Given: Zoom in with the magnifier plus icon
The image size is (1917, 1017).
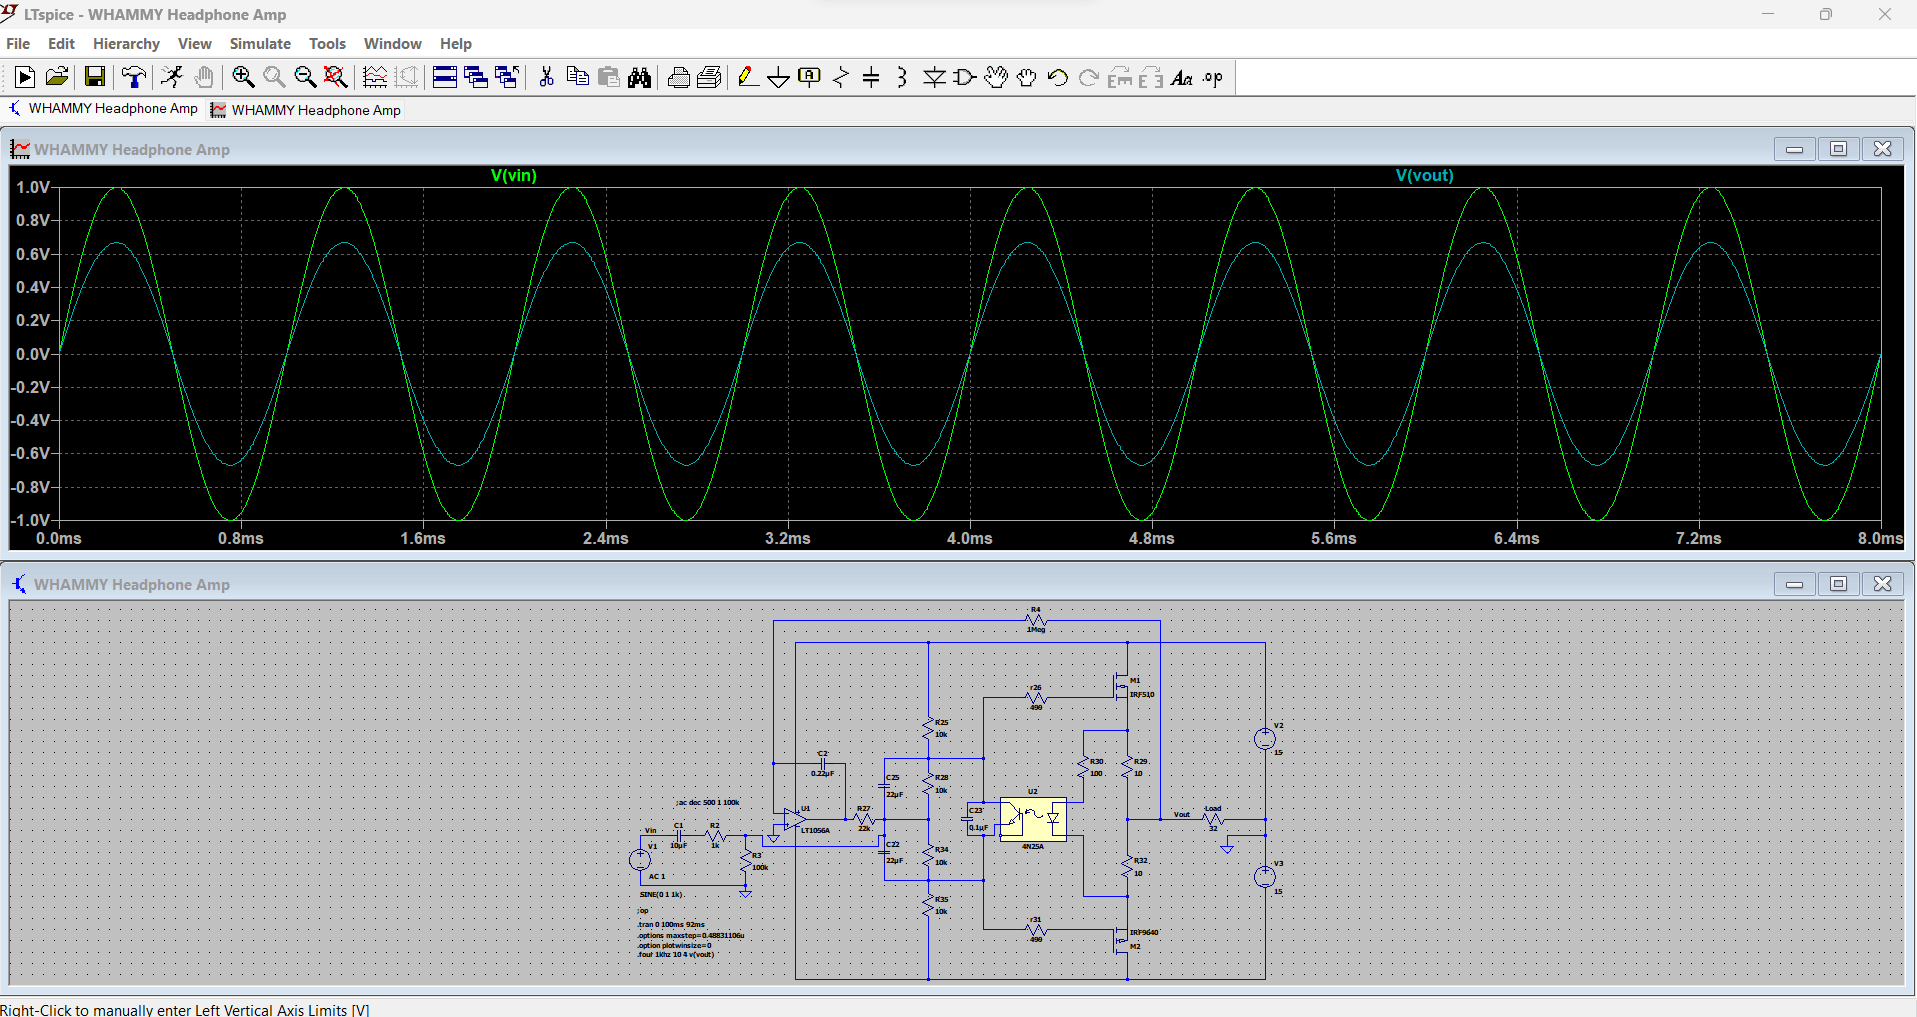Looking at the screenshot, I should coord(243,77).
